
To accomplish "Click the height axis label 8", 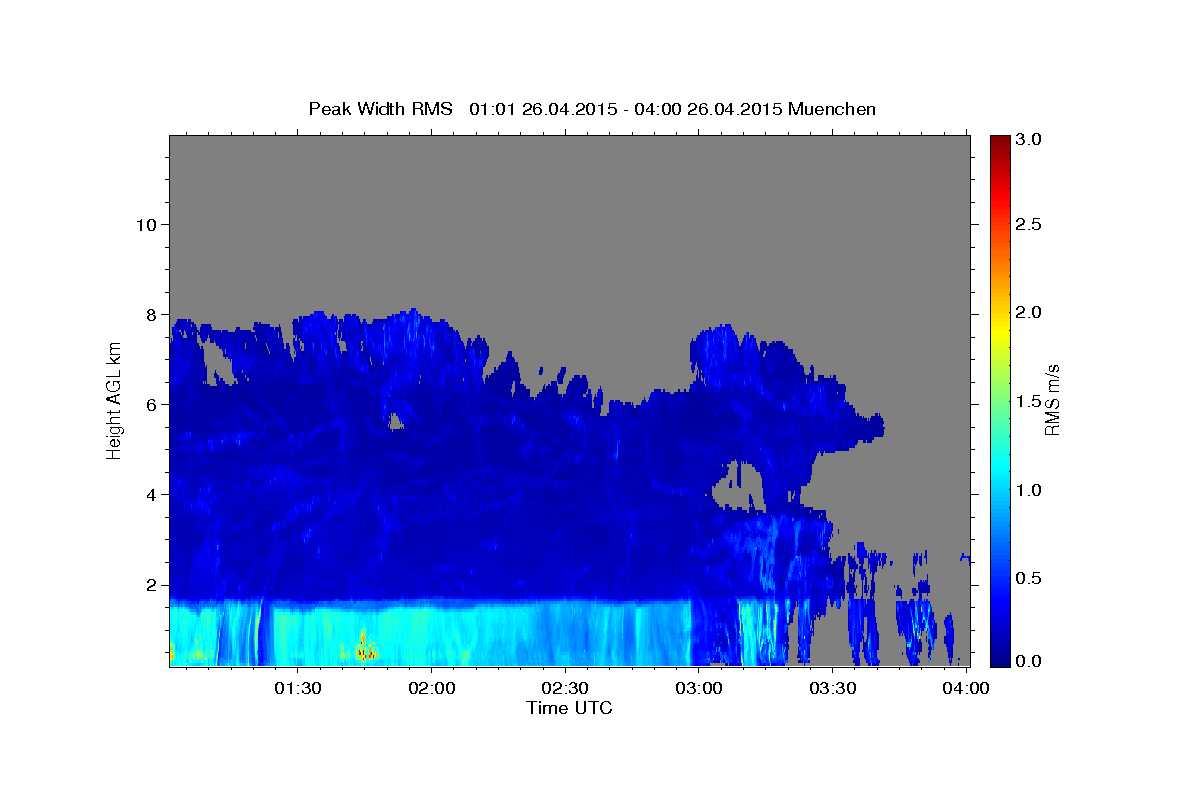I will click(151, 314).
